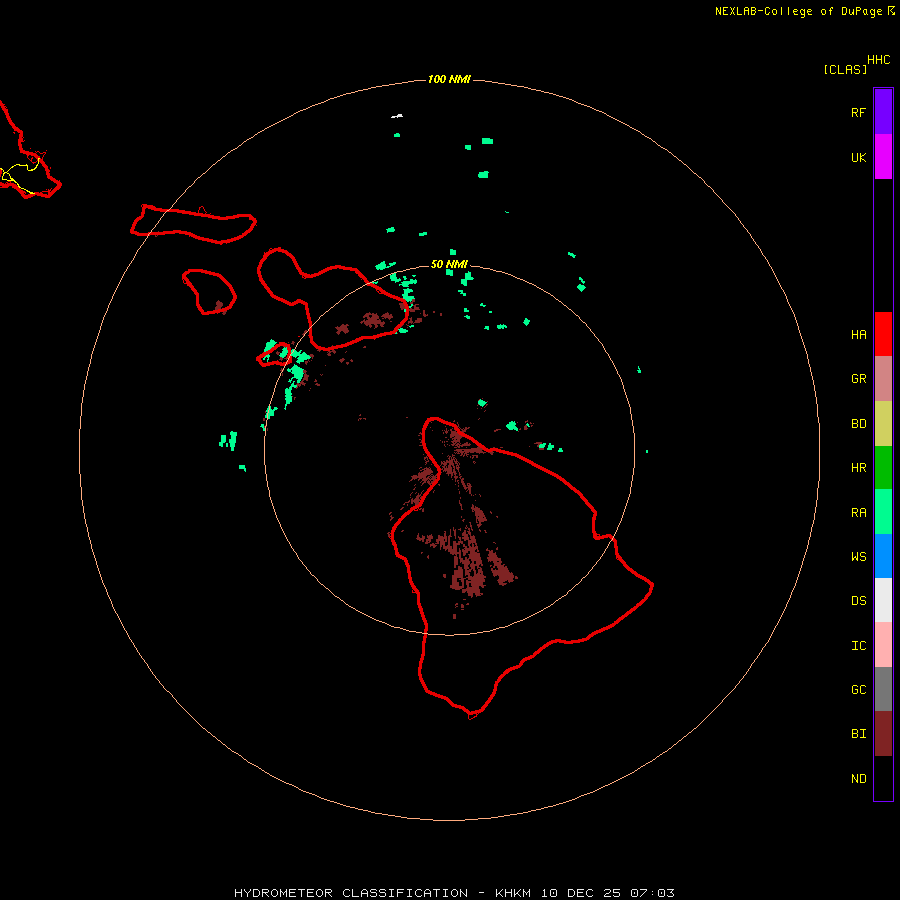Click the IC light pink legend swatch
Image resolution: width=900 pixels, height=900 pixels.
point(883,645)
